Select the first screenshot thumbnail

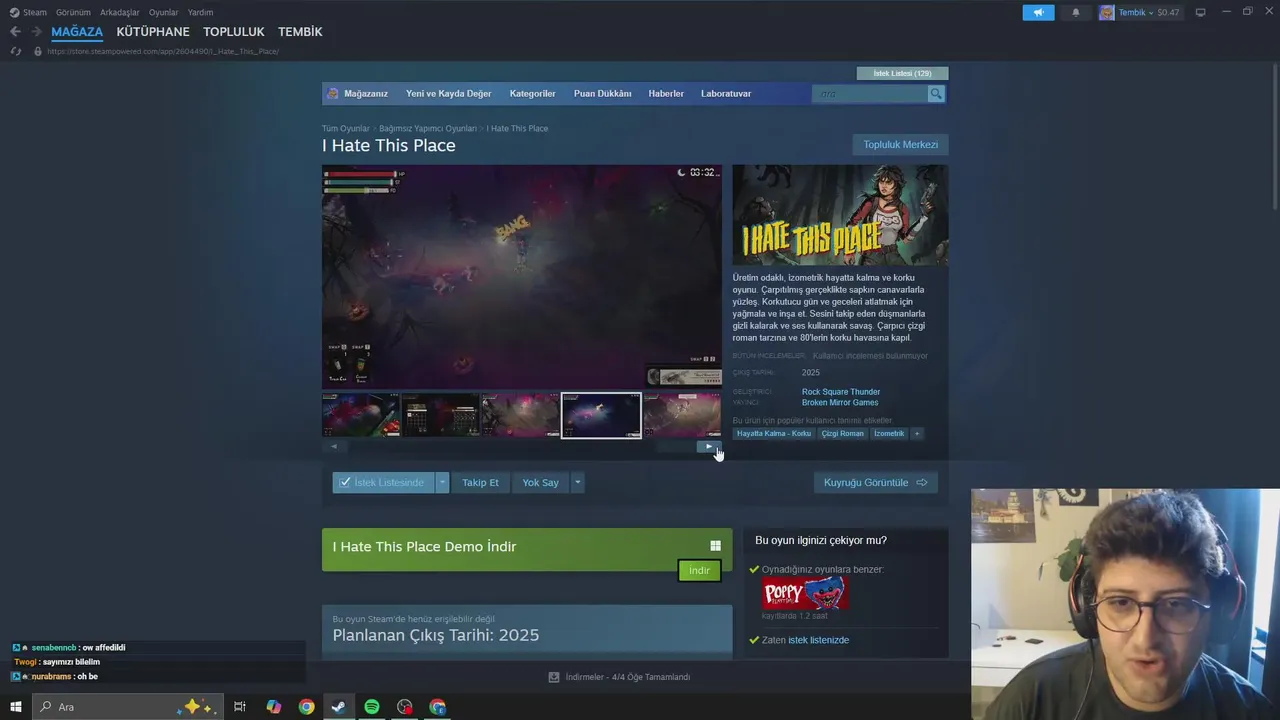361,415
